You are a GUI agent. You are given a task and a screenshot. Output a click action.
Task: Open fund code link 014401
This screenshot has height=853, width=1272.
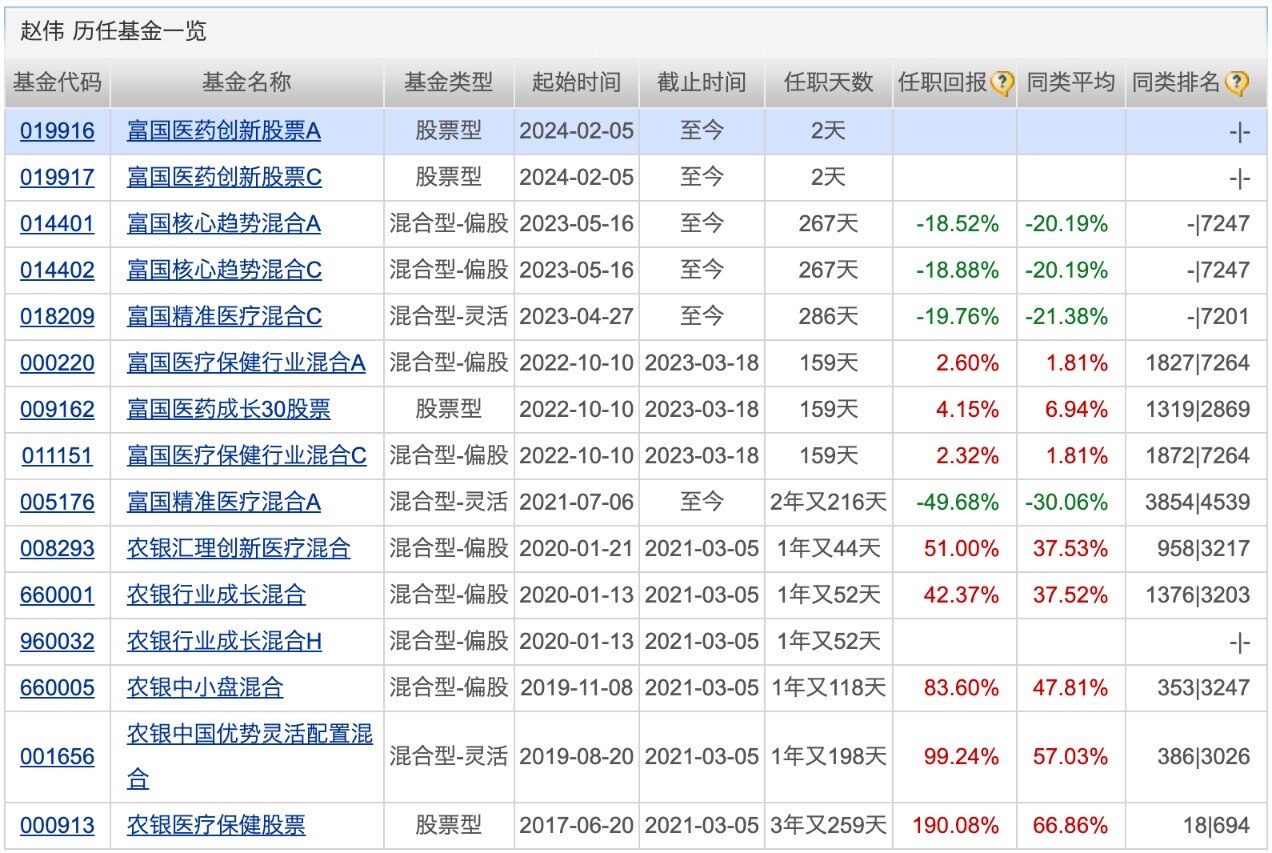[x=57, y=224]
